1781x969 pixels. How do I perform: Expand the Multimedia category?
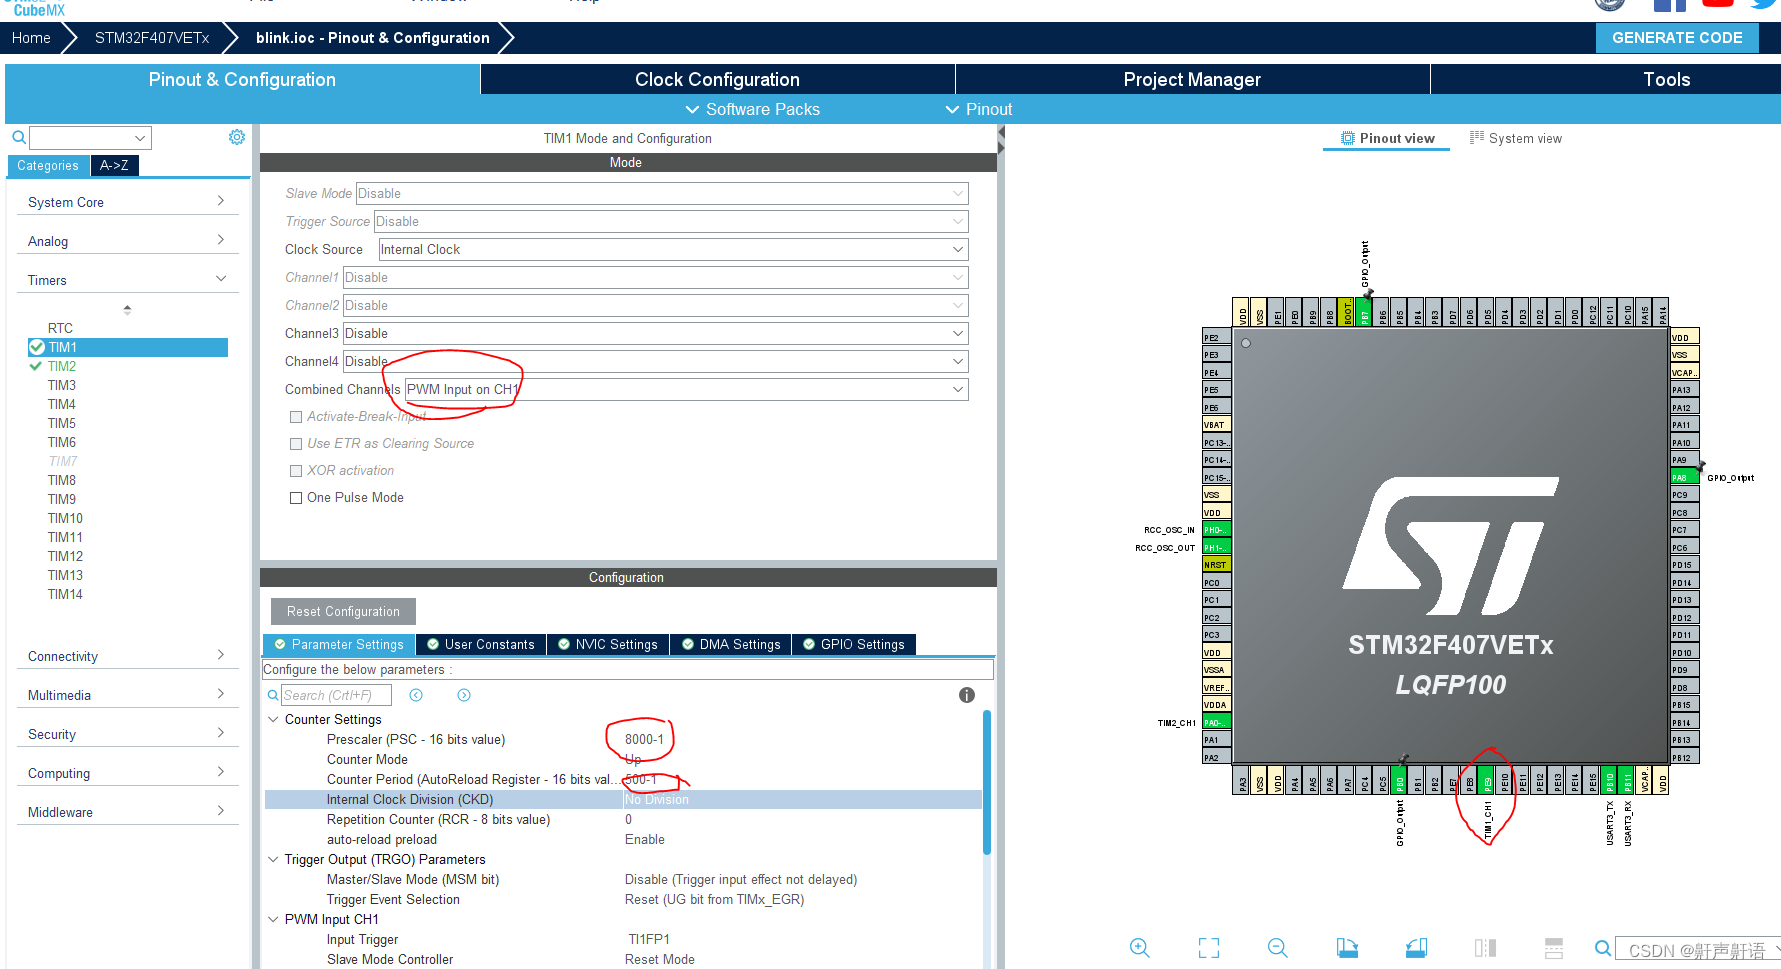(x=128, y=695)
